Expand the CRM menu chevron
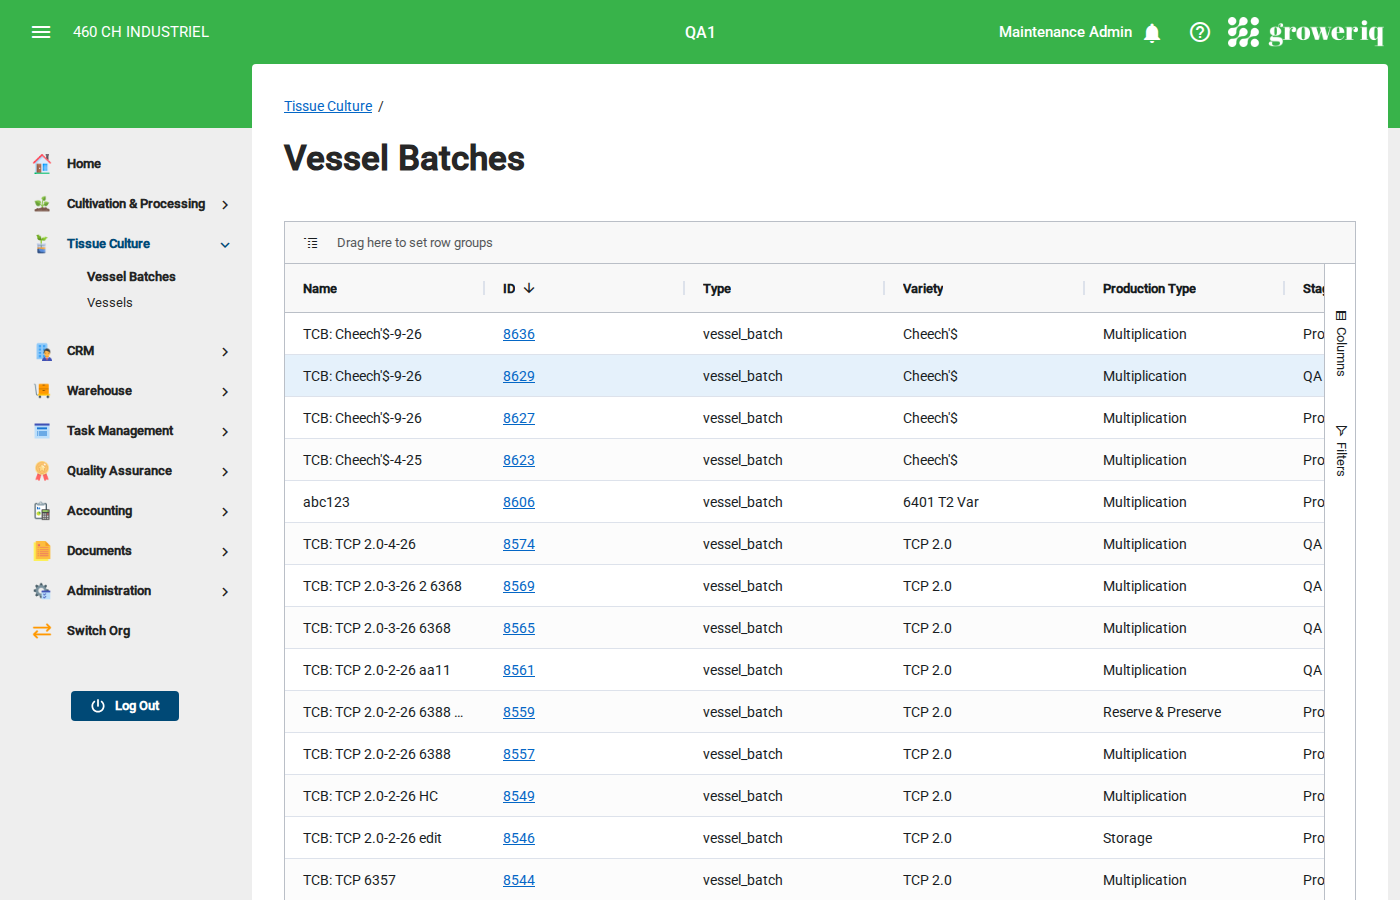Image resolution: width=1400 pixels, height=900 pixels. tap(225, 351)
